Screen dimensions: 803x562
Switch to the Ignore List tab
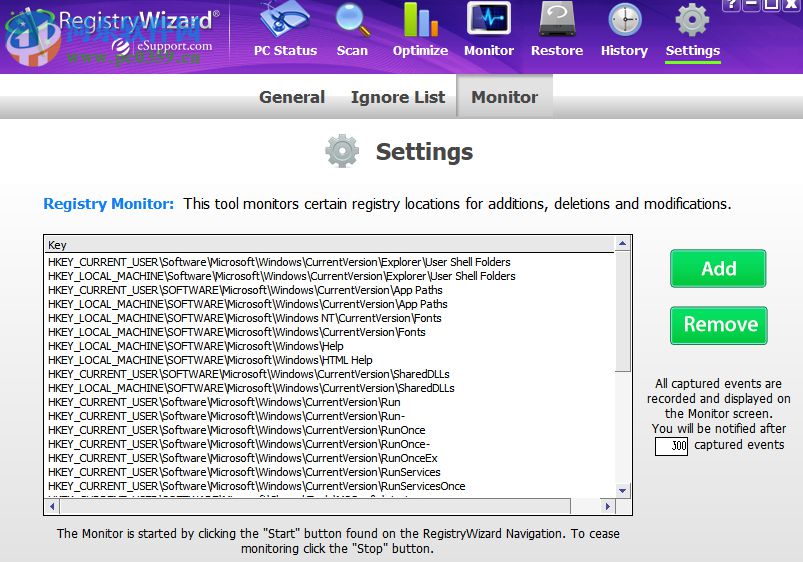[x=398, y=97]
